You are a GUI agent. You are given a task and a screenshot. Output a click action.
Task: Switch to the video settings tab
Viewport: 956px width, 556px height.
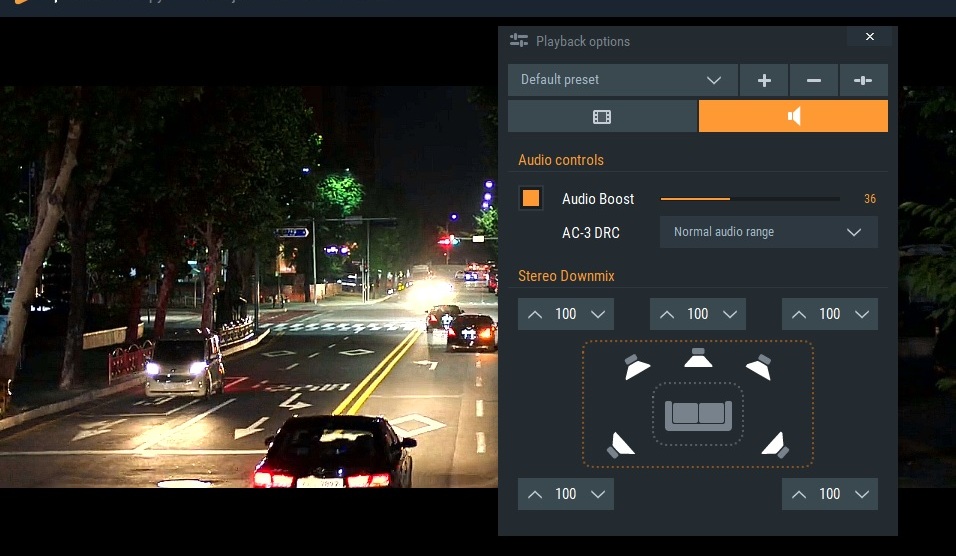602,117
